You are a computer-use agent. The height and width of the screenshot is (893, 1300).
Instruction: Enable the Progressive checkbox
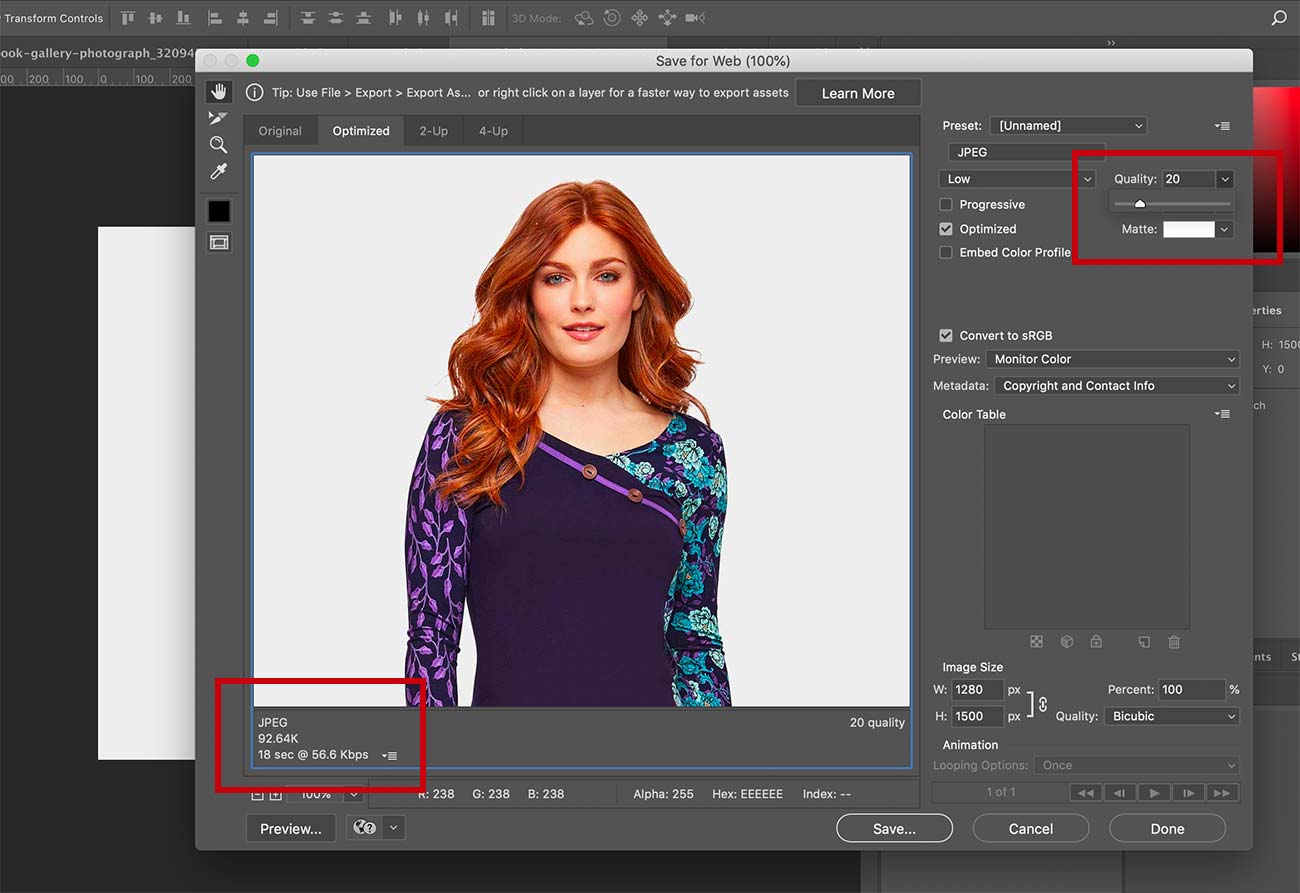(x=946, y=204)
